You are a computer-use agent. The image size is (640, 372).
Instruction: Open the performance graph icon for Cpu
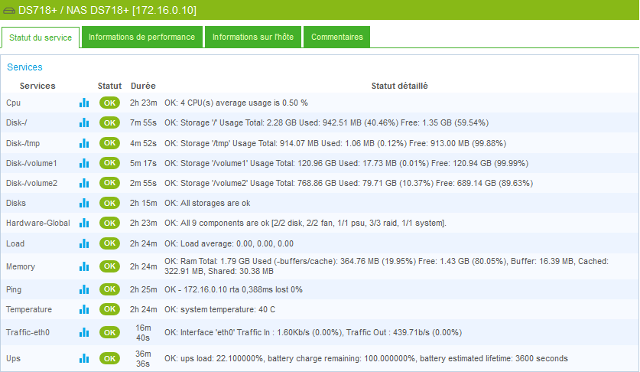(84, 103)
